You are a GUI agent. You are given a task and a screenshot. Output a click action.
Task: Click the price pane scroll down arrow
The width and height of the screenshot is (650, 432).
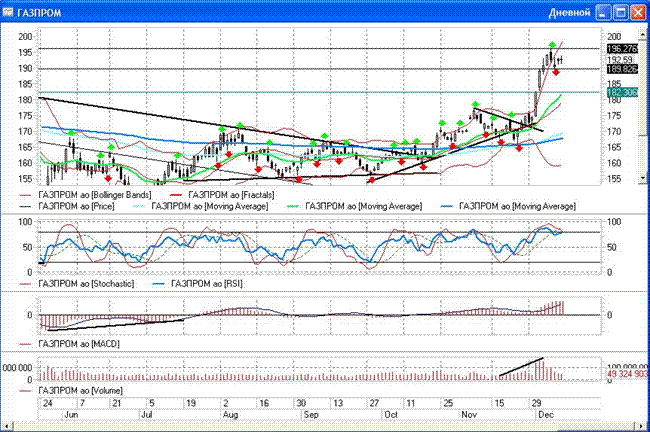click(643, 178)
